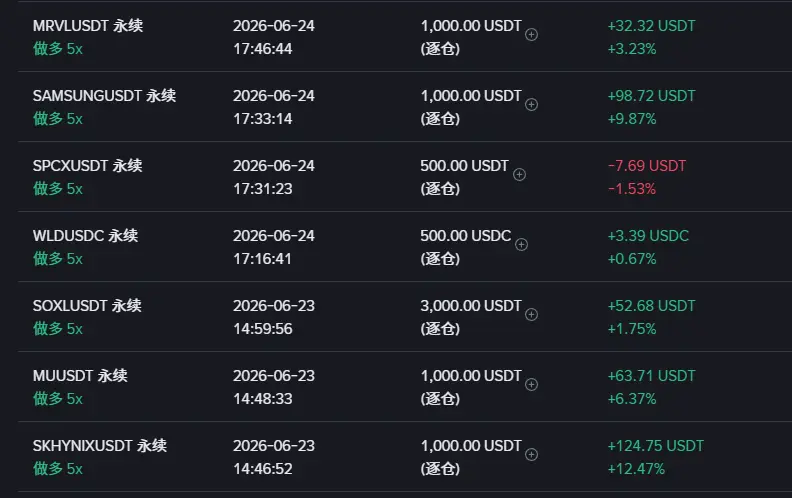The image size is (792, 498).
Task: Click the +98.72 USDT profit value
Action: pyautogui.click(x=652, y=96)
